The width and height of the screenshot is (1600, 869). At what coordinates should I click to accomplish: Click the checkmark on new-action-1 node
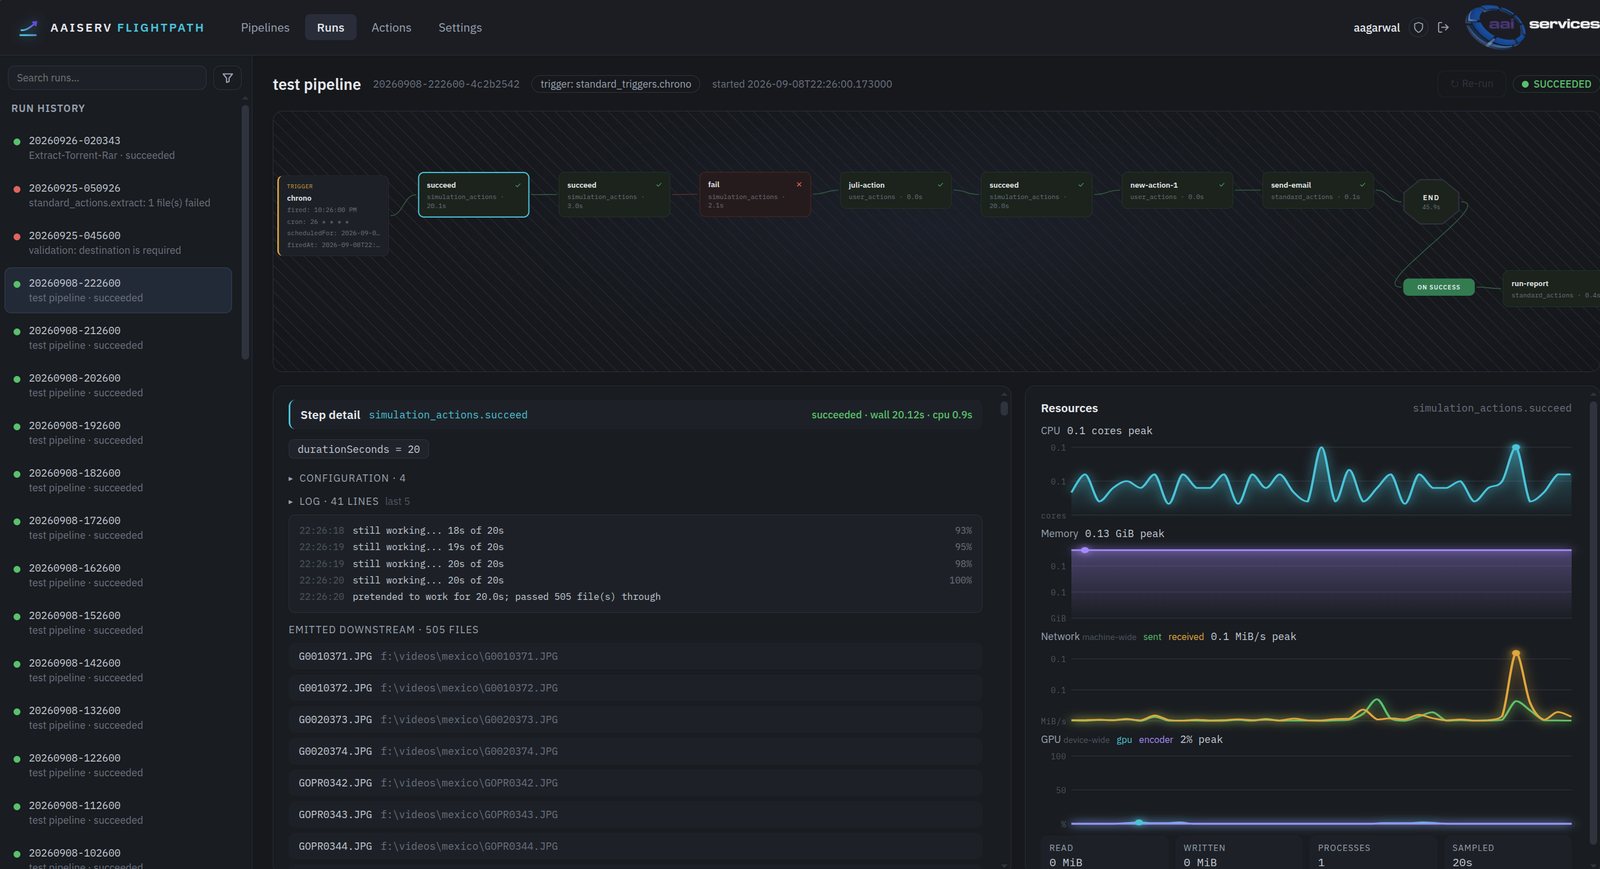coord(1222,185)
